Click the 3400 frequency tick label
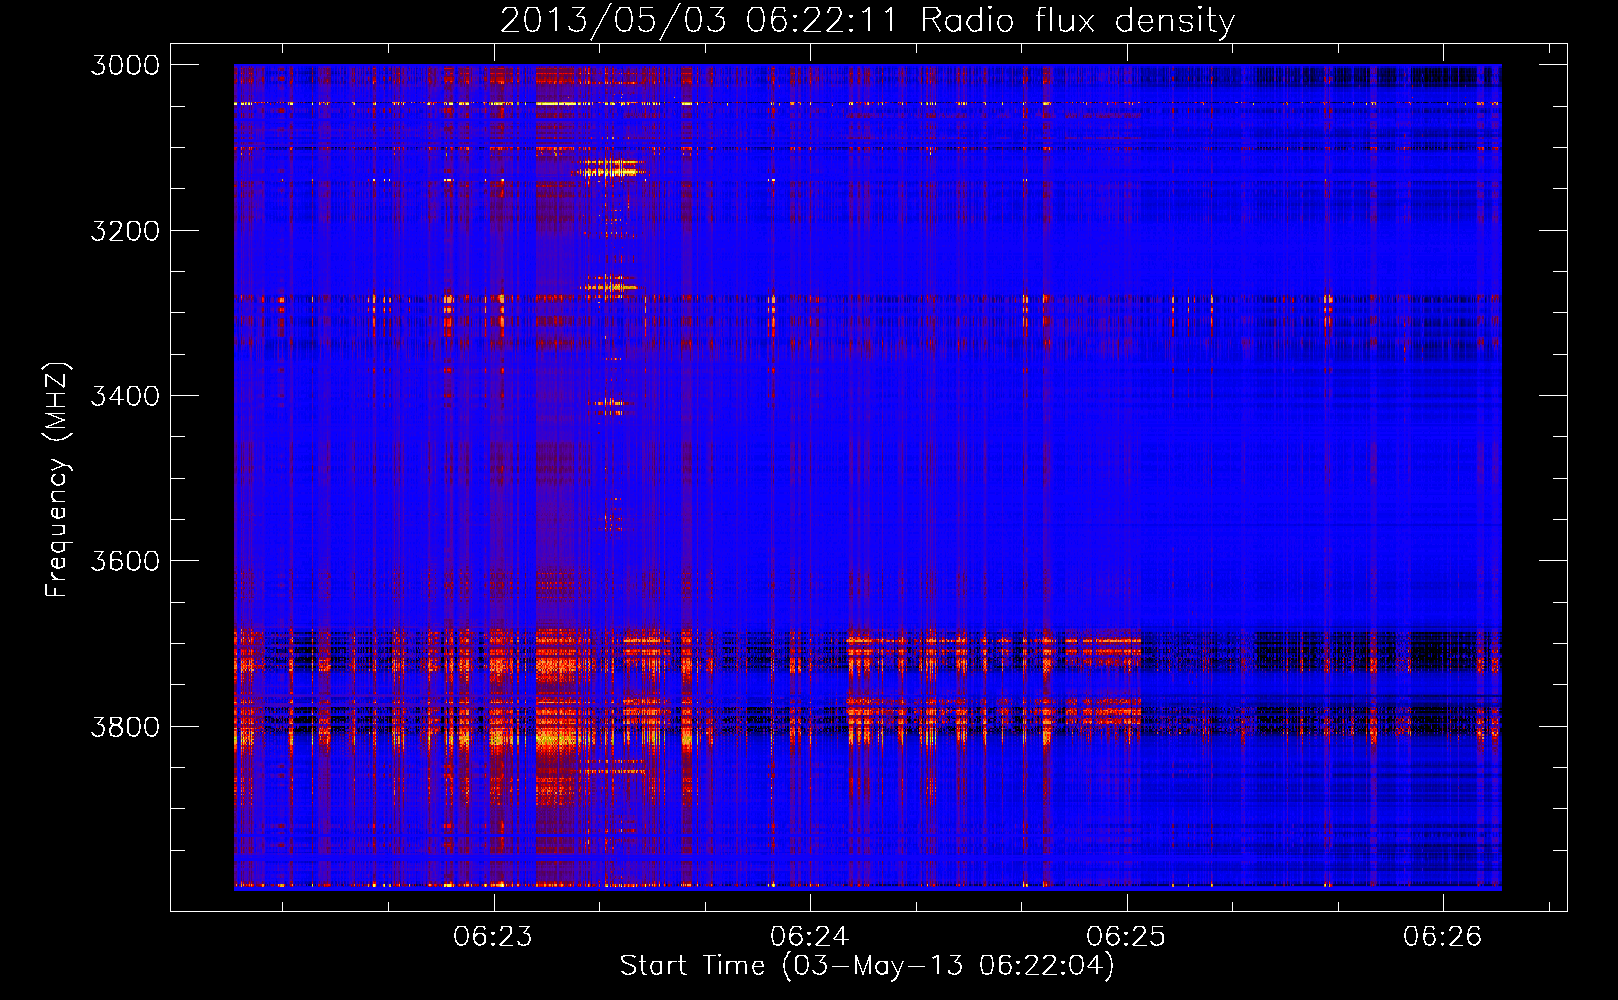 125,396
